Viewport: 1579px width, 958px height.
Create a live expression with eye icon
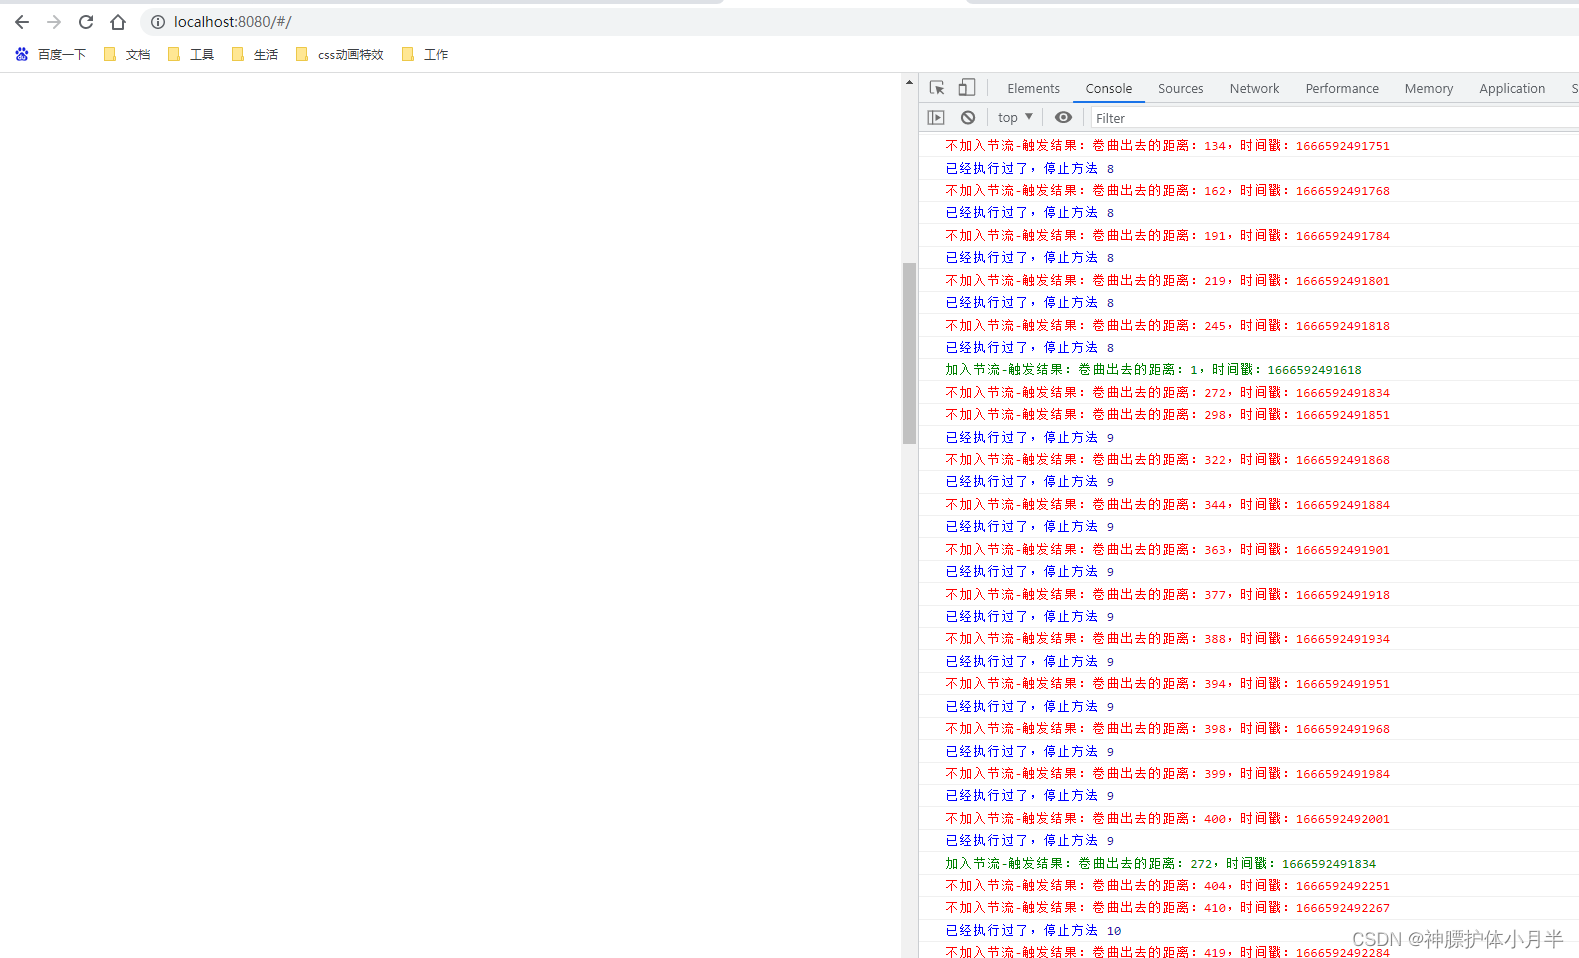[x=1063, y=118]
